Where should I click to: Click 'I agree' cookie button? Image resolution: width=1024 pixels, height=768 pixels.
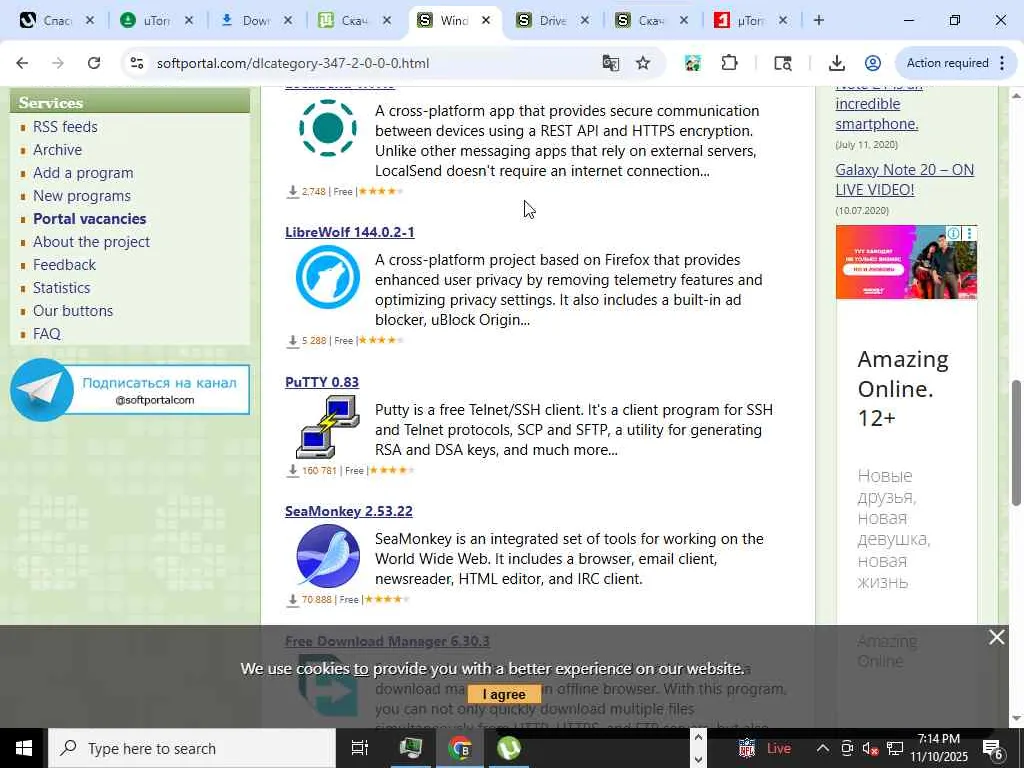click(504, 694)
